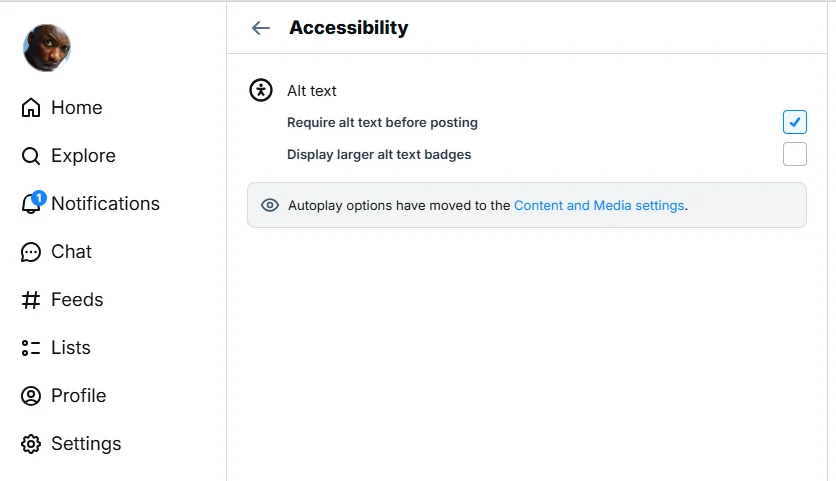Open the Profile person icon
The image size is (836, 481).
(31, 396)
